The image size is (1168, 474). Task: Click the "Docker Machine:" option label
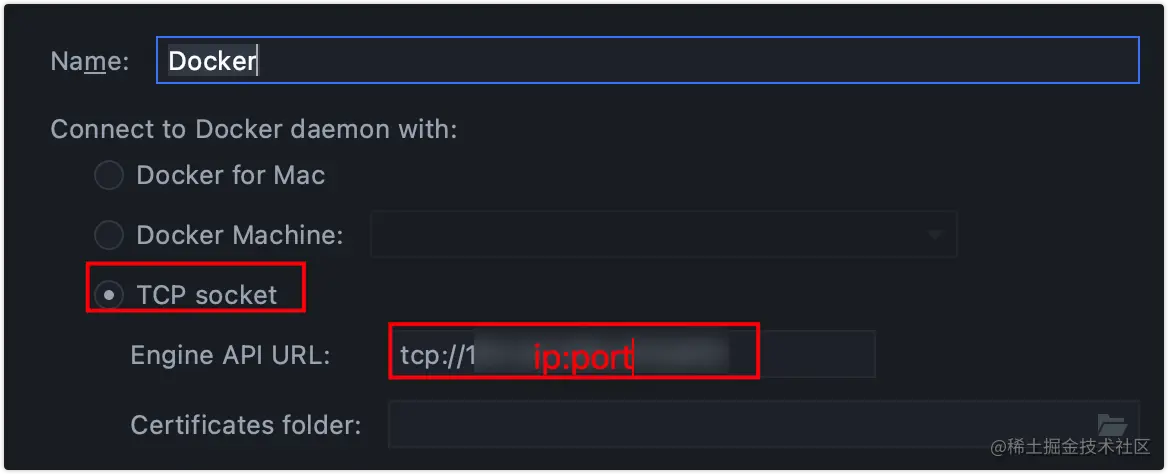[x=240, y=236]
